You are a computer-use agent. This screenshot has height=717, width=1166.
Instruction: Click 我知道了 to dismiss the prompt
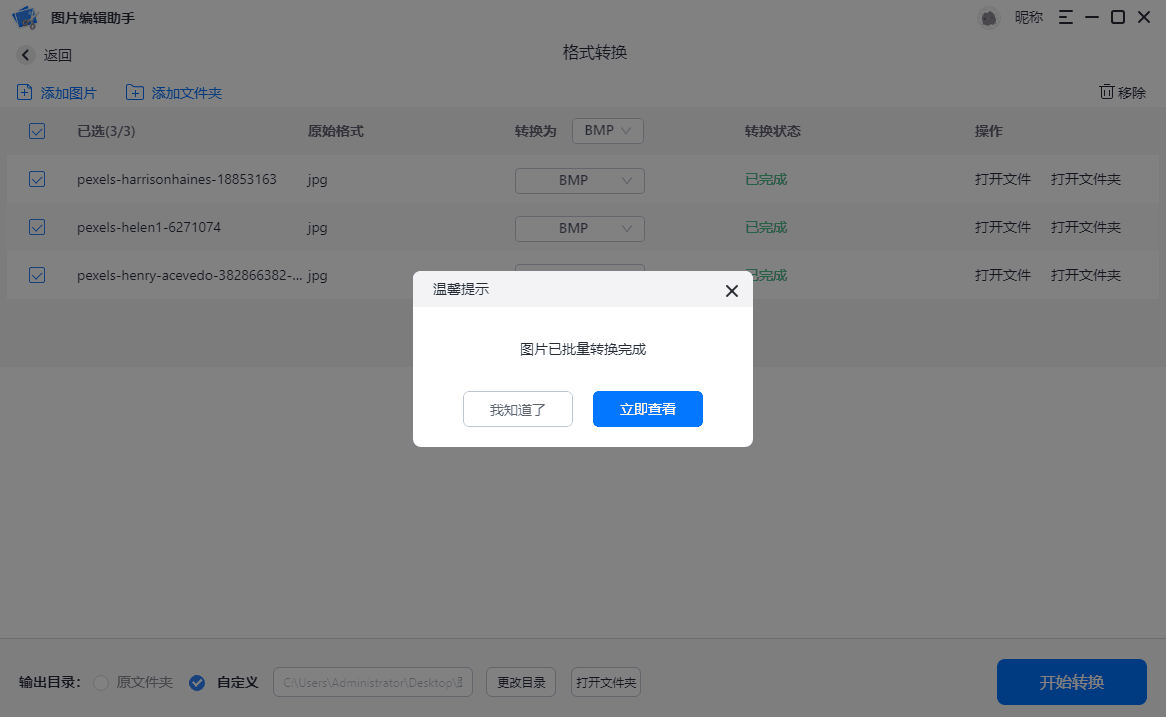[517, 409]
